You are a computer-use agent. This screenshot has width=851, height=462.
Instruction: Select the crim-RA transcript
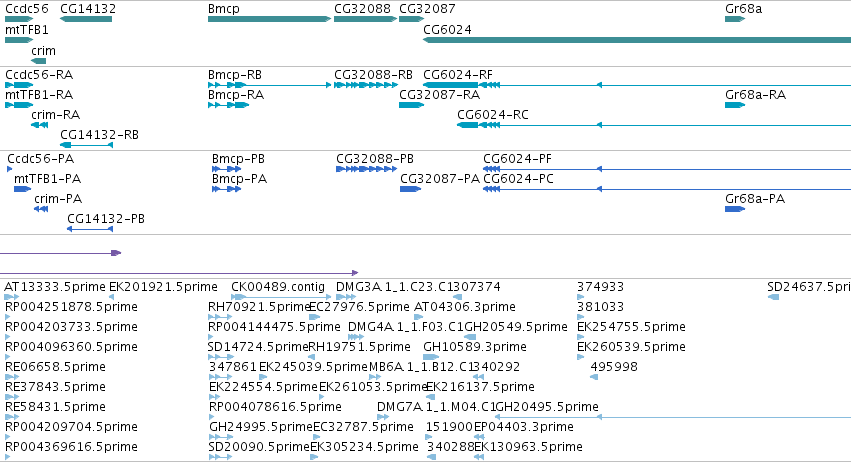pyautogui.click(x=40, y=125)
